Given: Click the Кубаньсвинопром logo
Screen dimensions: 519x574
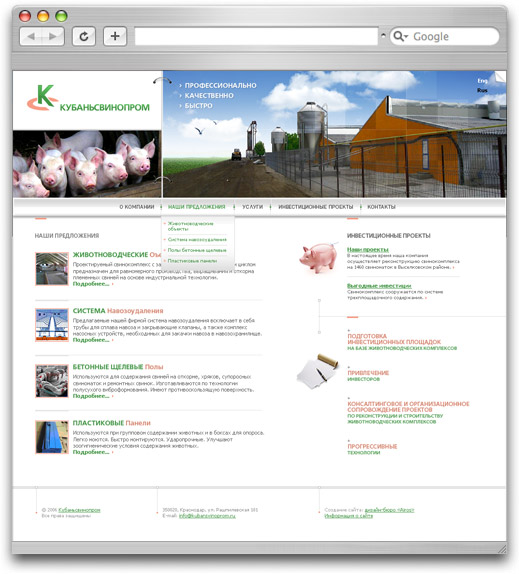Looking at the screenshot, I should pos(88,98).
